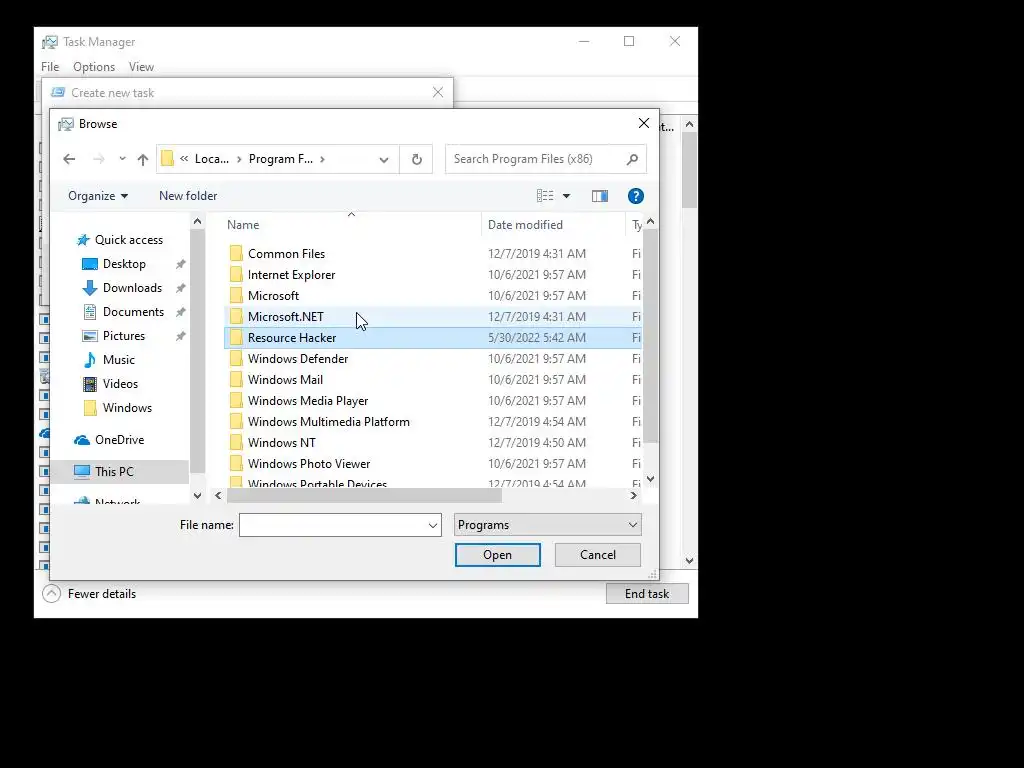Click the Program F... breadcrumb segment
Screen dimensions: 1024x768
(x=281, y=159)
